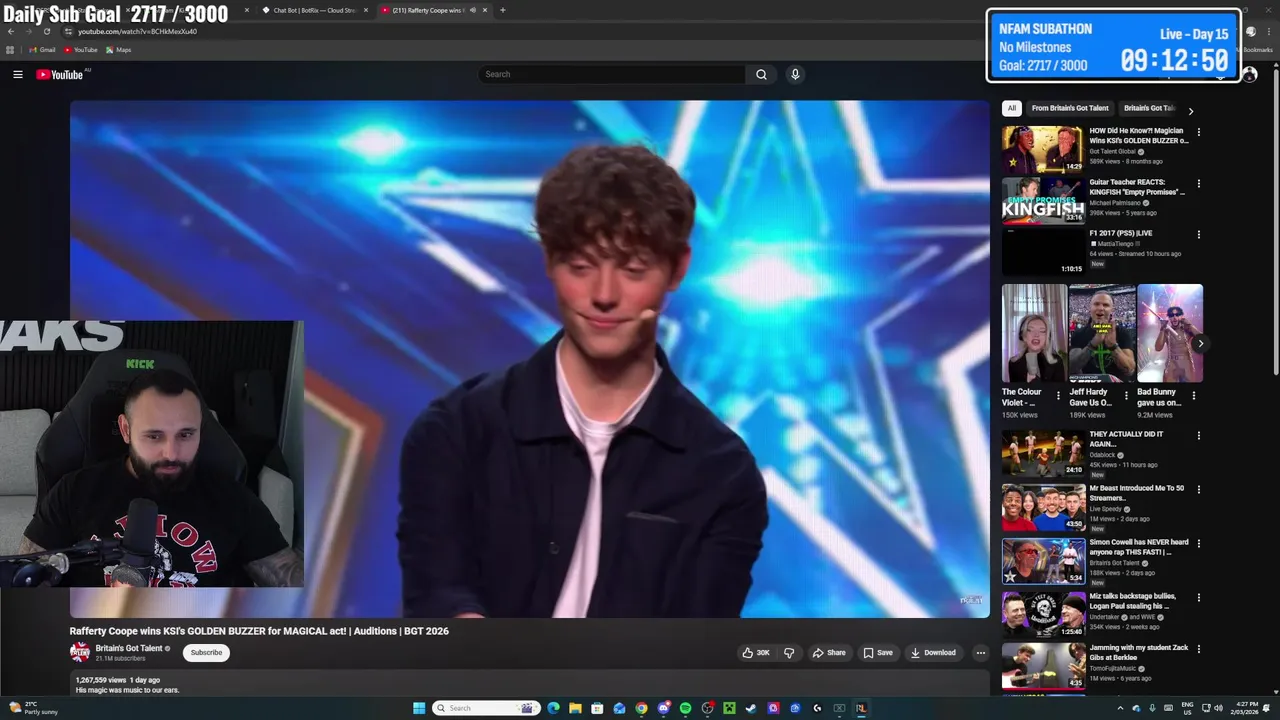Image resolution: width=1280 pixels, height=720 pixels.
Task: Click the YouTube video player
Action: tap(530, 359)
